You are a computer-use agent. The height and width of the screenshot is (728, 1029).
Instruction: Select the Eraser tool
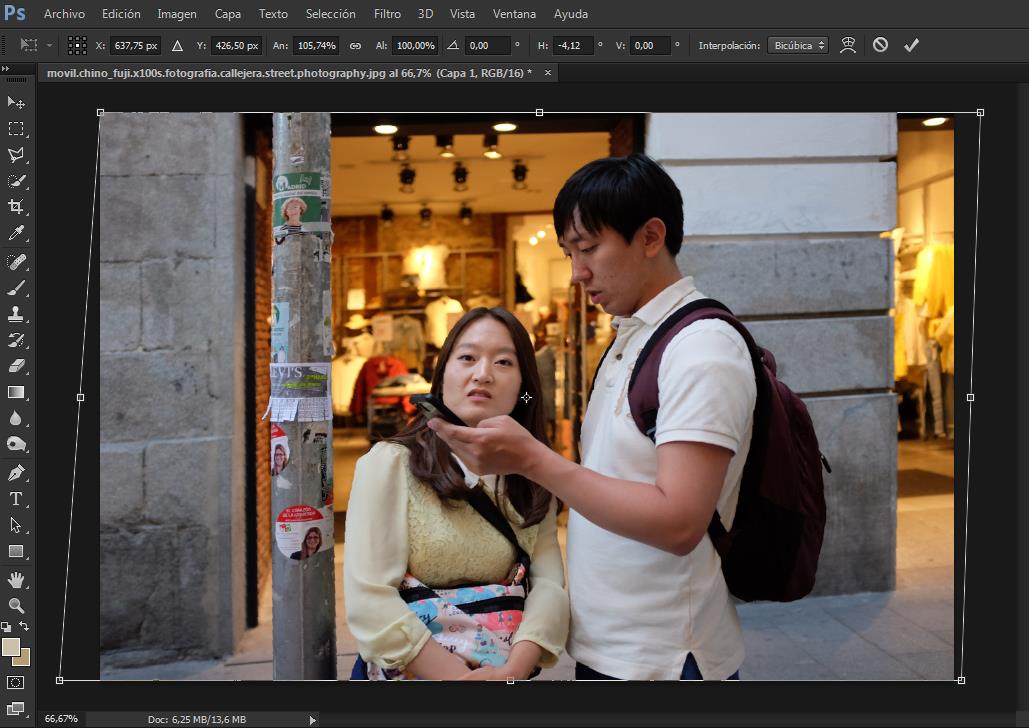tap(16, 366)
